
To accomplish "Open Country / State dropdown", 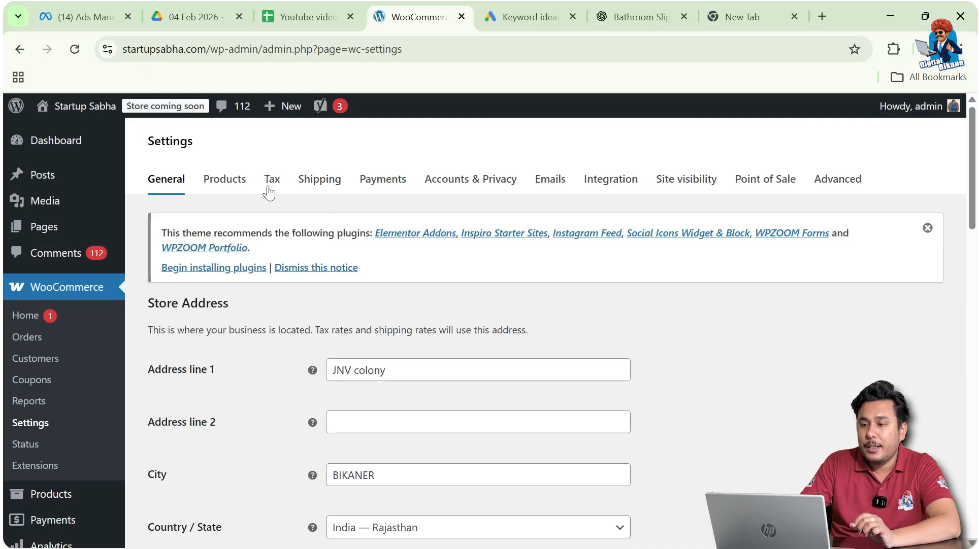I will click(x=478, y=527).
